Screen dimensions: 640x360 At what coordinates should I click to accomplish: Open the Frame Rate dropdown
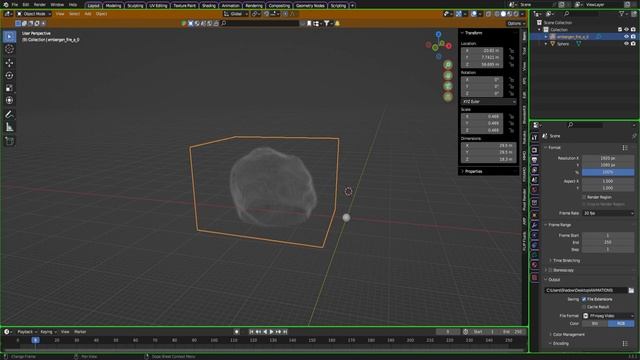tap(608, 213)
